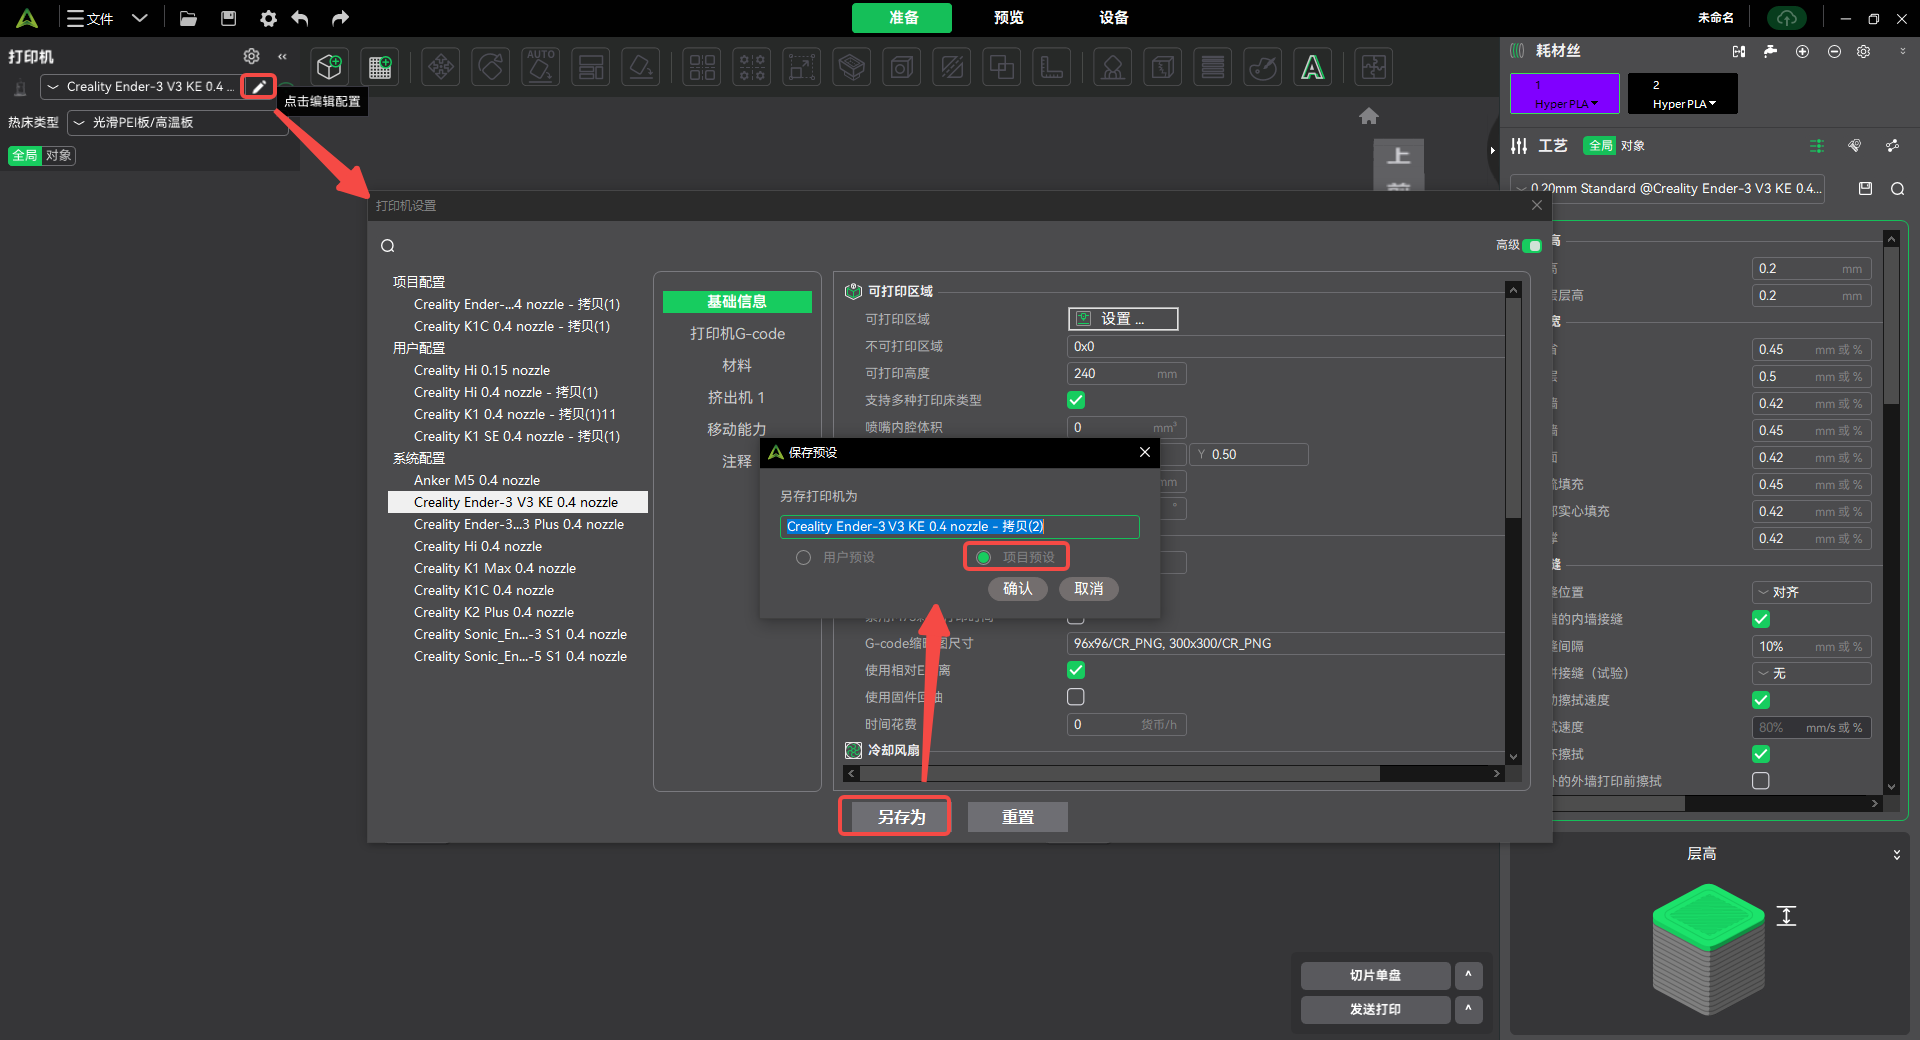Select the seam painting cube icon
Screen dimensions: 1920x1040
tap(1162, 67)
